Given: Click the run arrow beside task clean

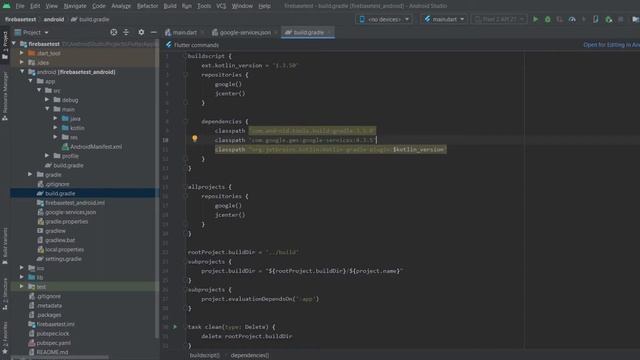Looking at the screenshot, I should (175, 327).
